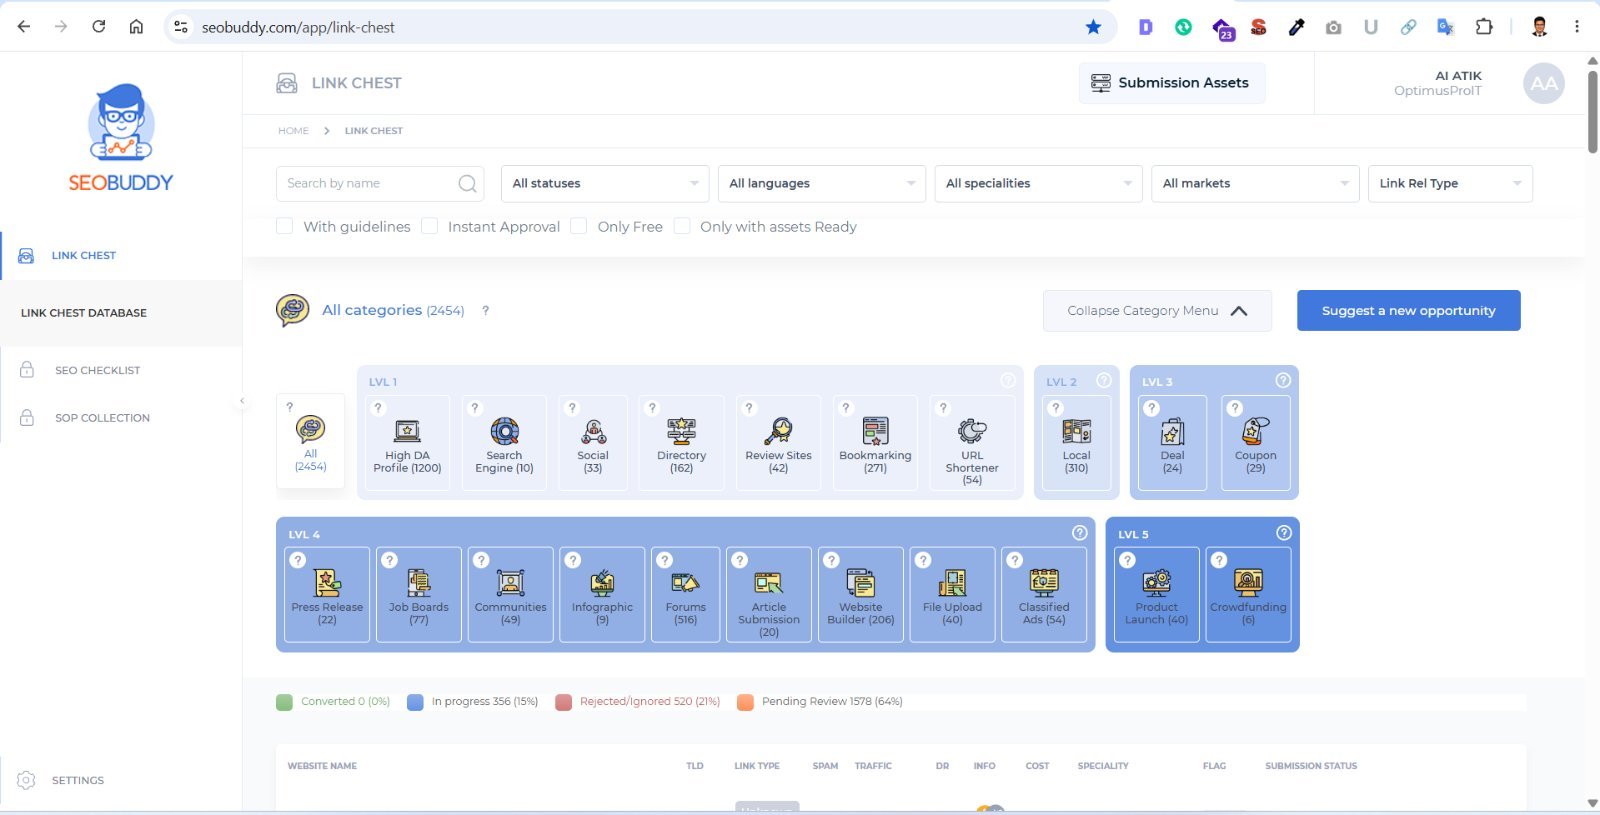Click the help icon beside All categories
The image size is (1600, 815).
485,311
